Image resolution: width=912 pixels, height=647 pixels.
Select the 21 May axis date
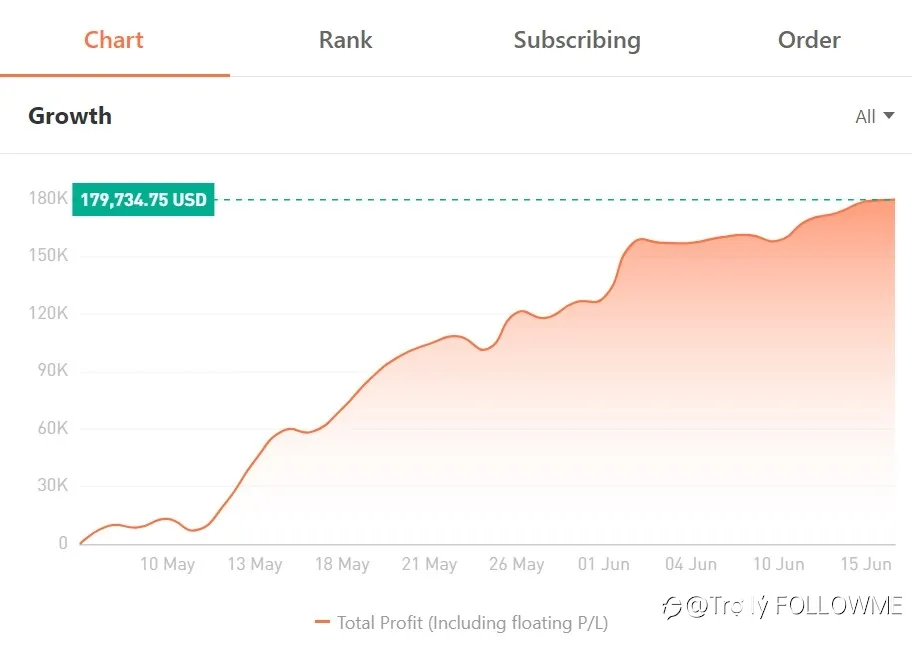pyautogui.click(x=429, y=564)
